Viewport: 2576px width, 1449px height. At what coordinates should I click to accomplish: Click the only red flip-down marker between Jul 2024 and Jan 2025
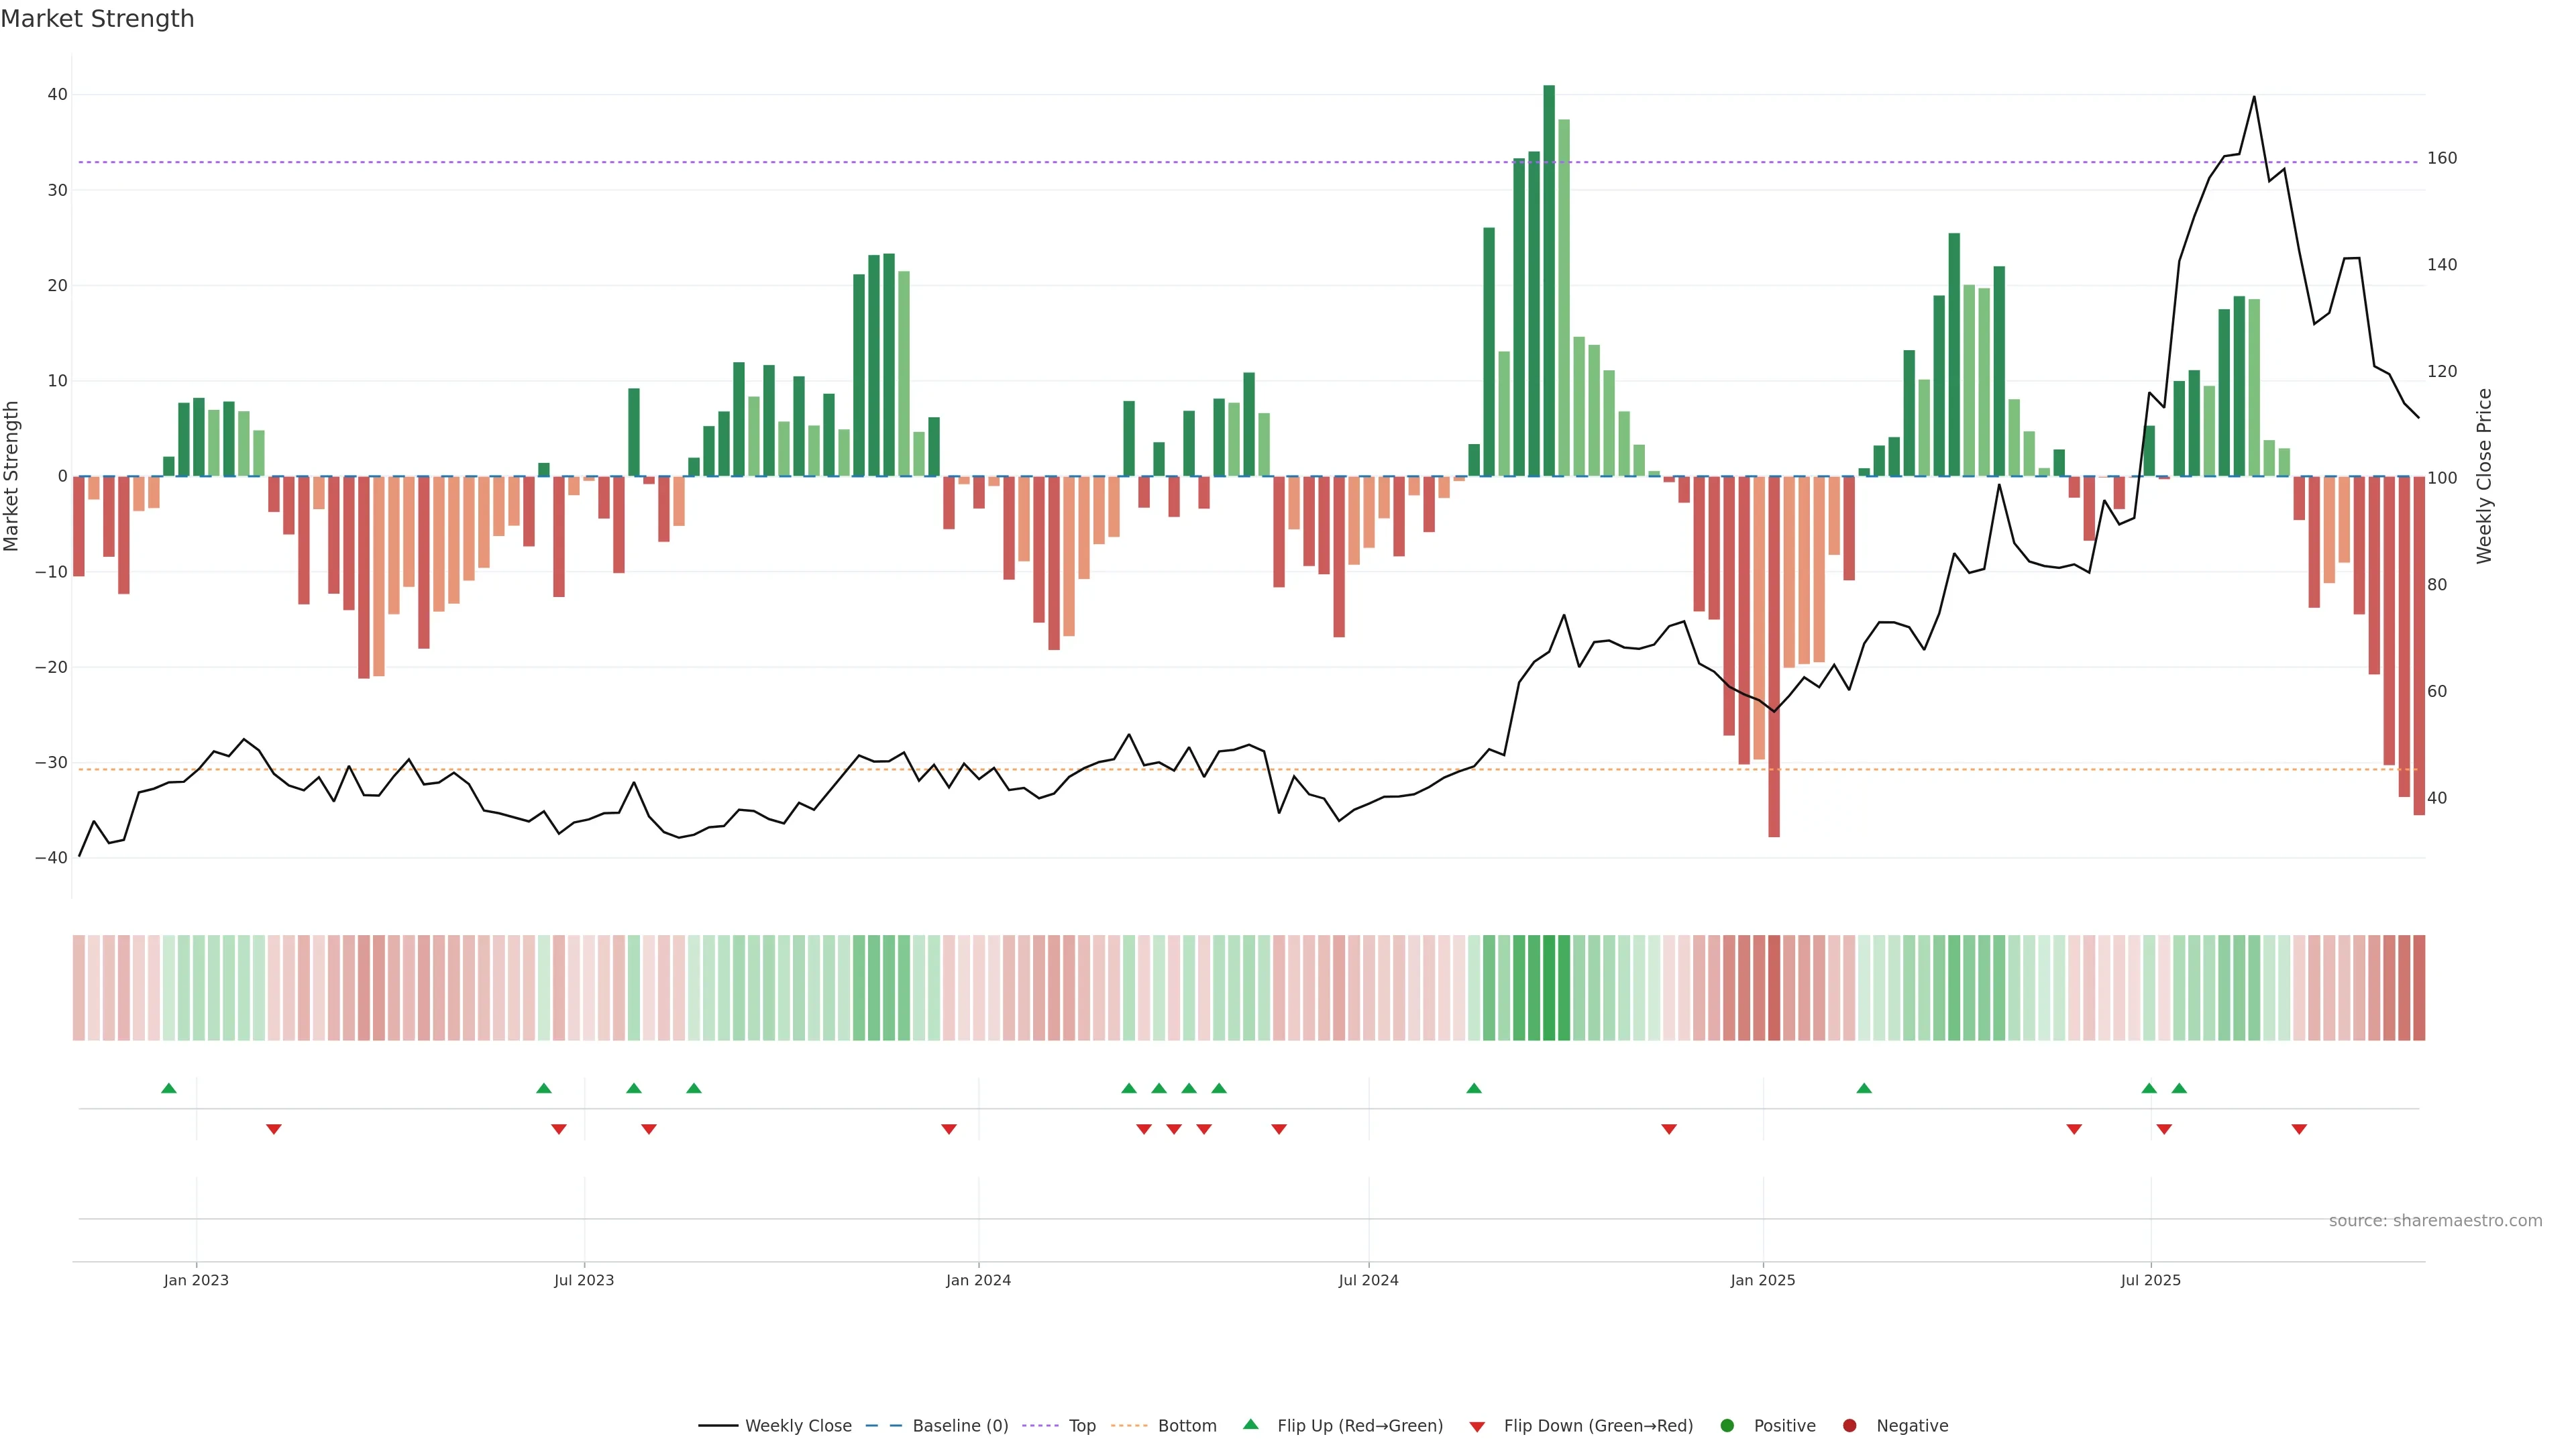[x=1669, y=1129]
